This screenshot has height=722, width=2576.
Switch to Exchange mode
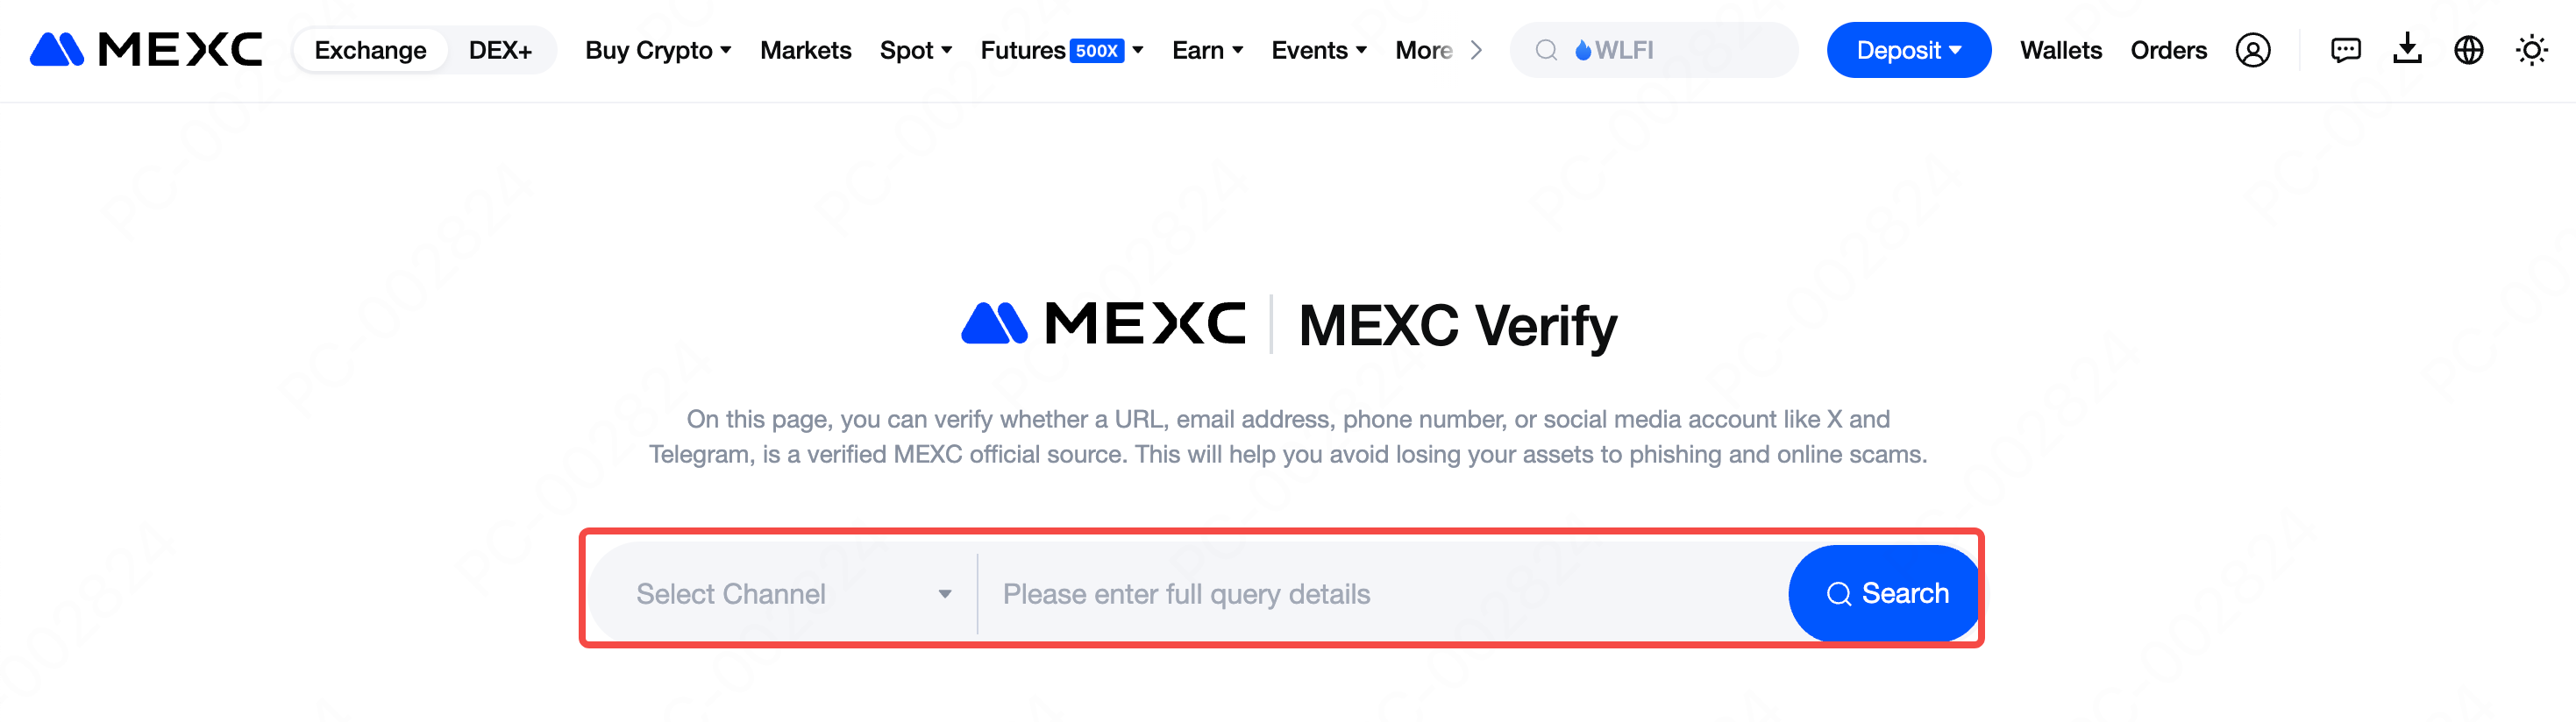point(370,50)
